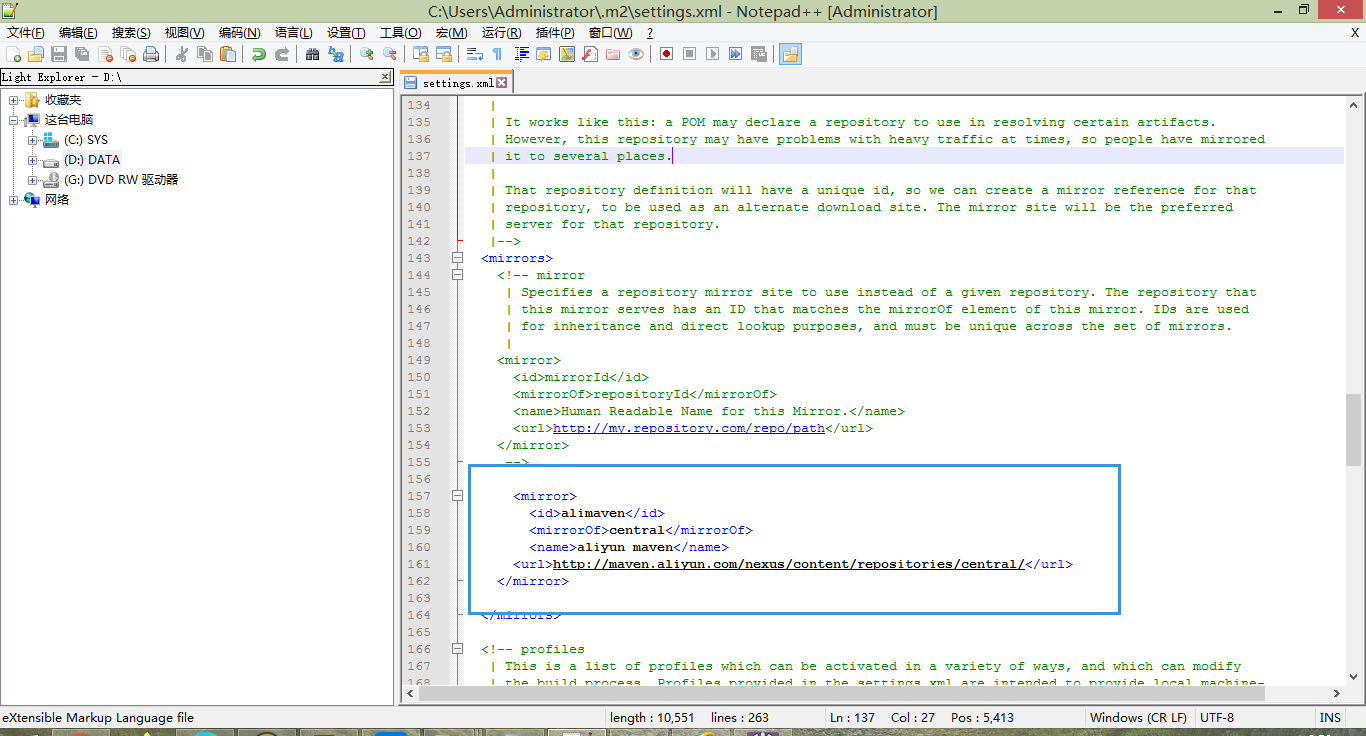Cut the selection with the scissors icon
1366x736 pixels.
pyautogui.click(x=182, y=54)
